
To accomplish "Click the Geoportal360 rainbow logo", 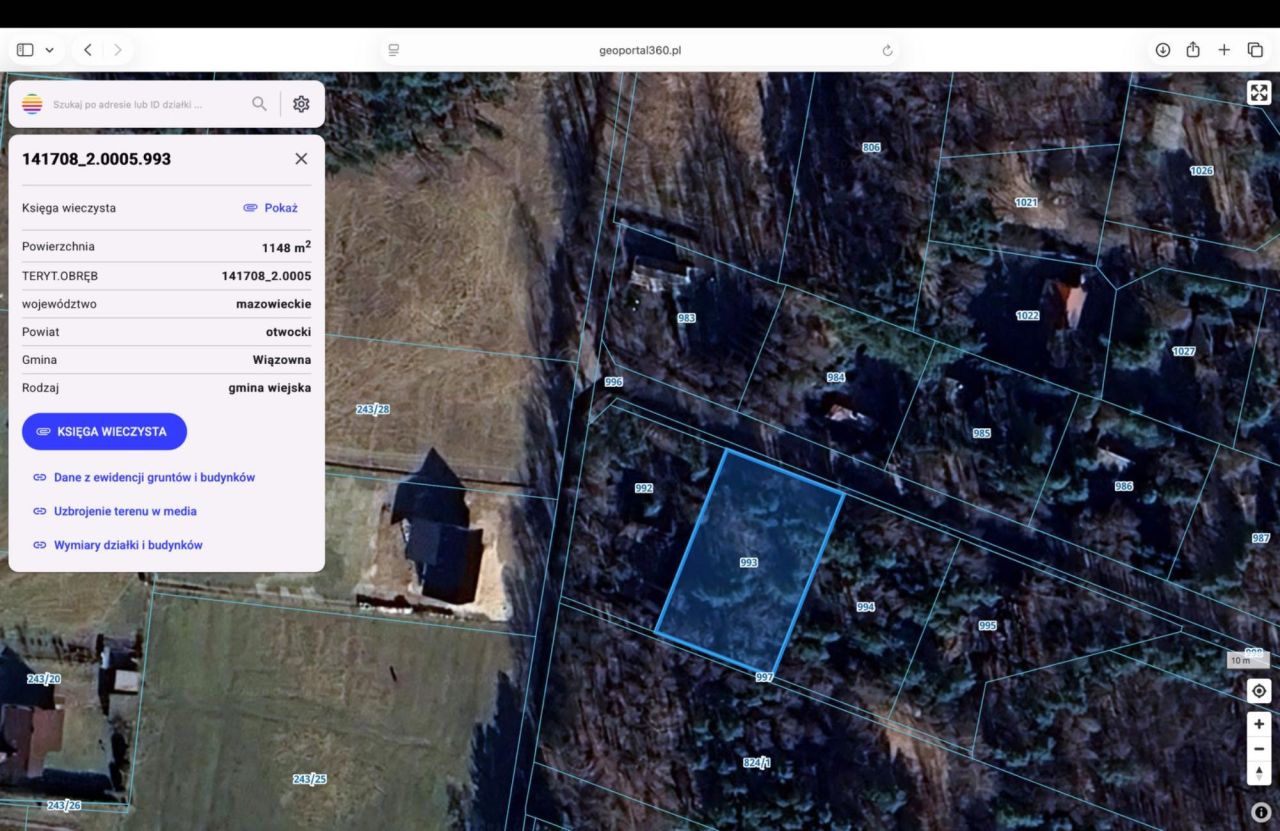I will [32, 104].
